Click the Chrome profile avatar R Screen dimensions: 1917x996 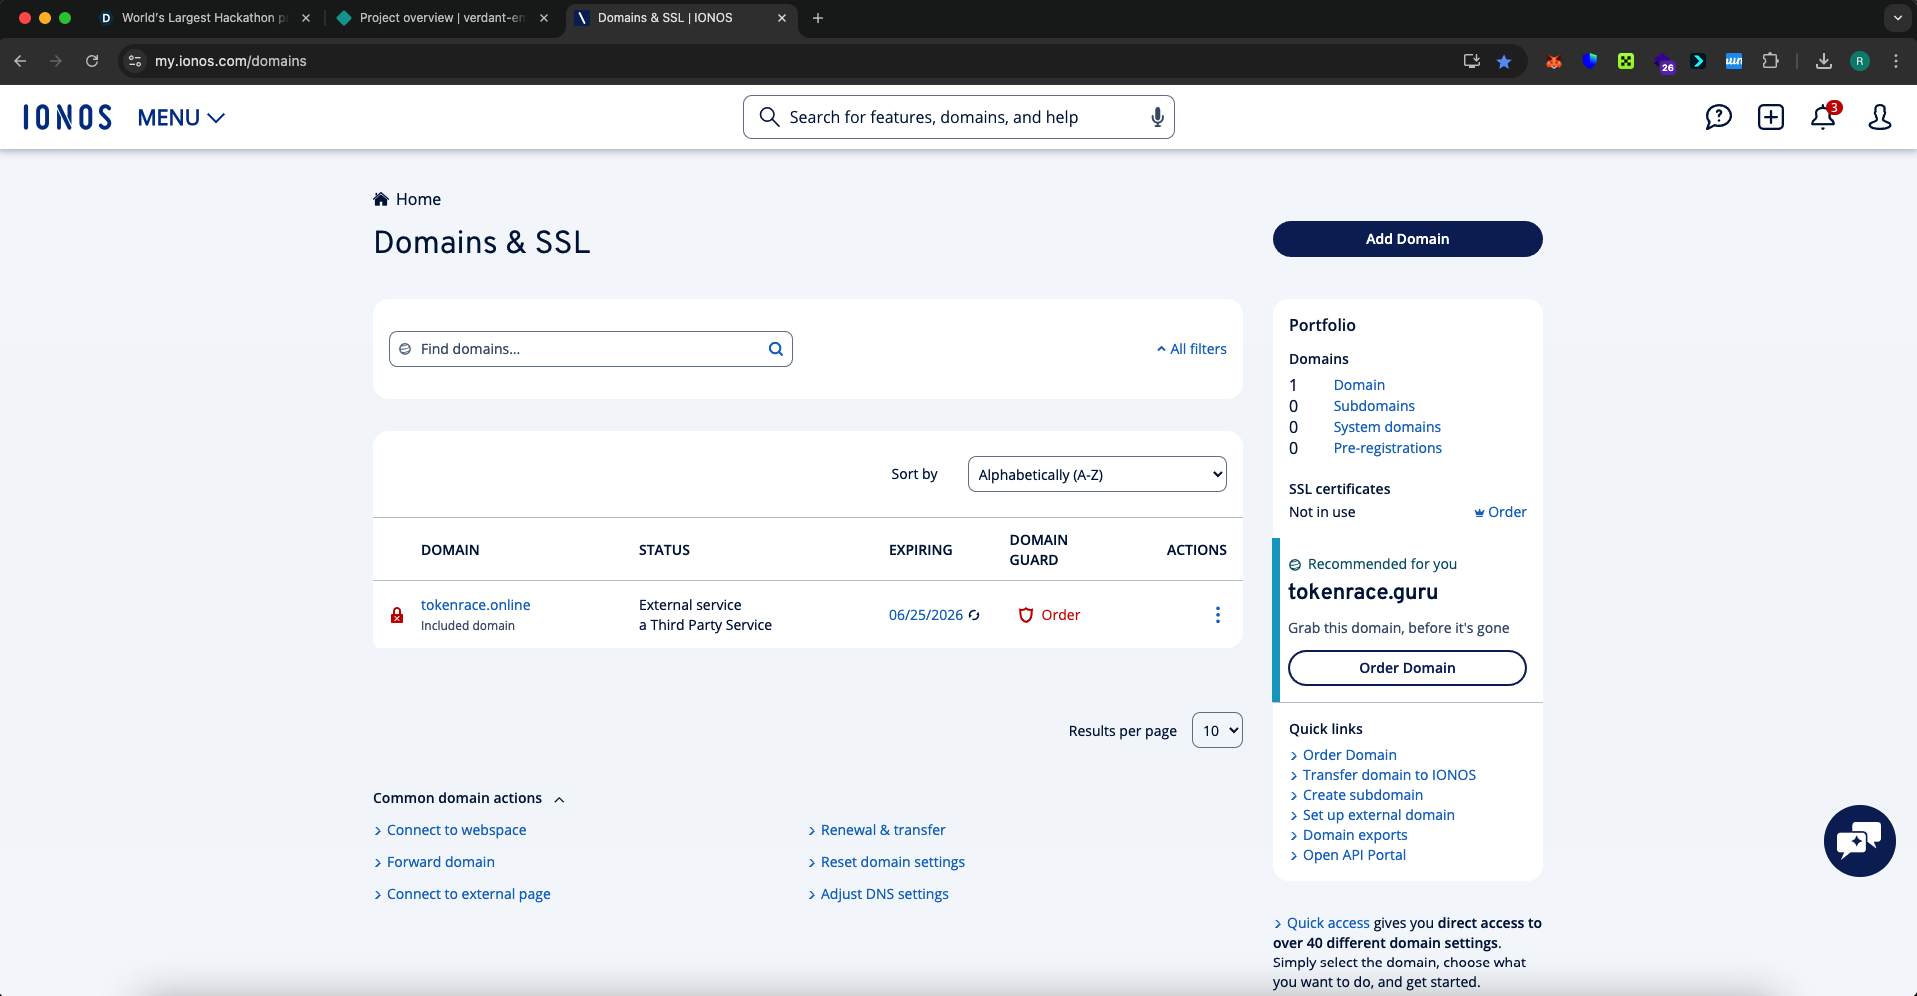[1860, 61]
